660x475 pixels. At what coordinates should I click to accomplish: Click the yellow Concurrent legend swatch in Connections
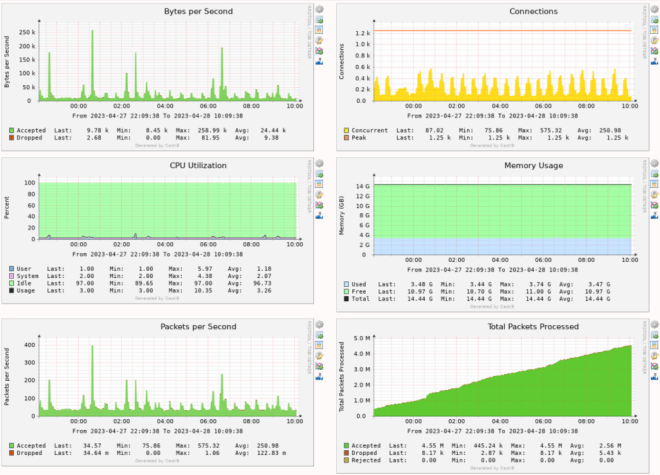pos(347,130)
